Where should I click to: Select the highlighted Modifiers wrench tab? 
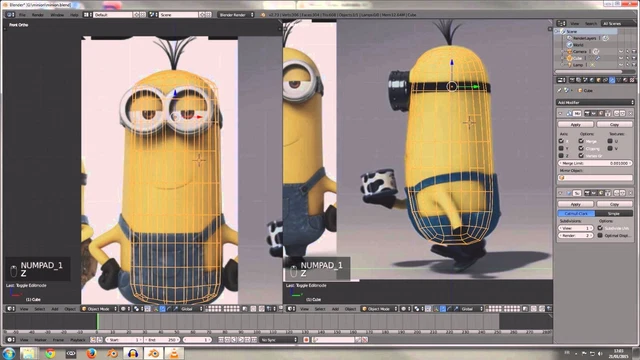[x=612, y=80]
